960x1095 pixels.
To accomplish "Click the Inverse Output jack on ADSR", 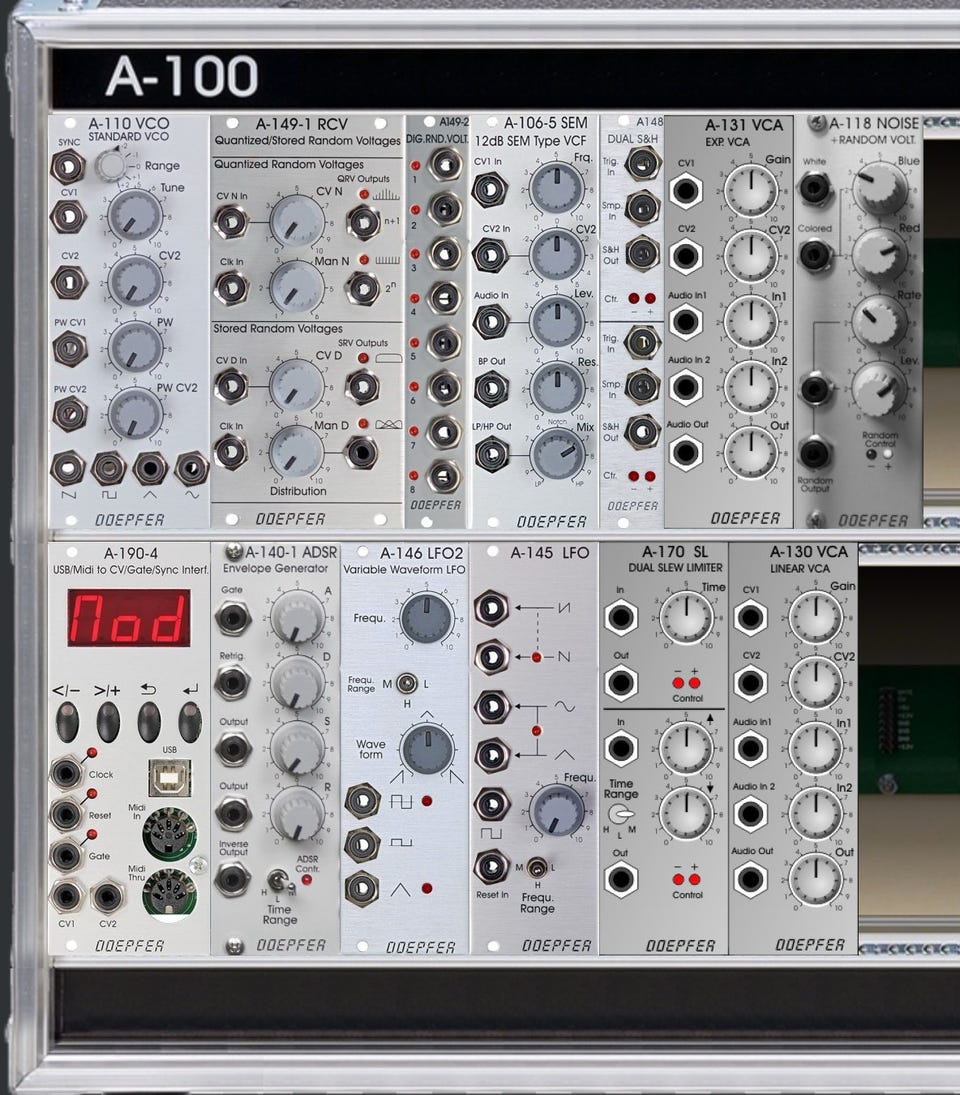I will click(232, 879).
